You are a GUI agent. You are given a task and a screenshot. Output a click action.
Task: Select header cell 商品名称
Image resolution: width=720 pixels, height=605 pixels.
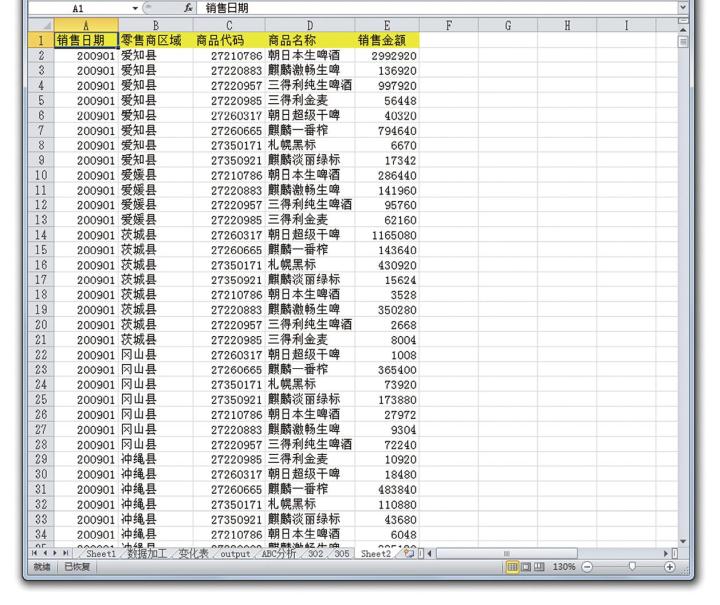(310, 40)
